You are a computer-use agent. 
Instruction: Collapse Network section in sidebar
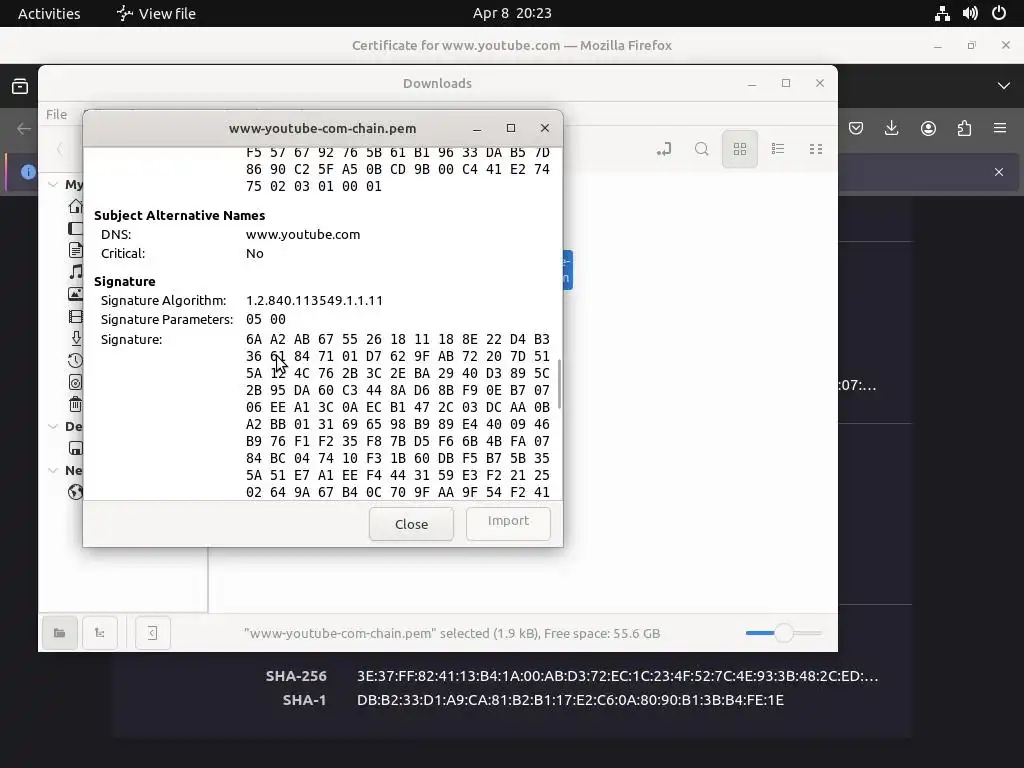(x=53, y=470)
